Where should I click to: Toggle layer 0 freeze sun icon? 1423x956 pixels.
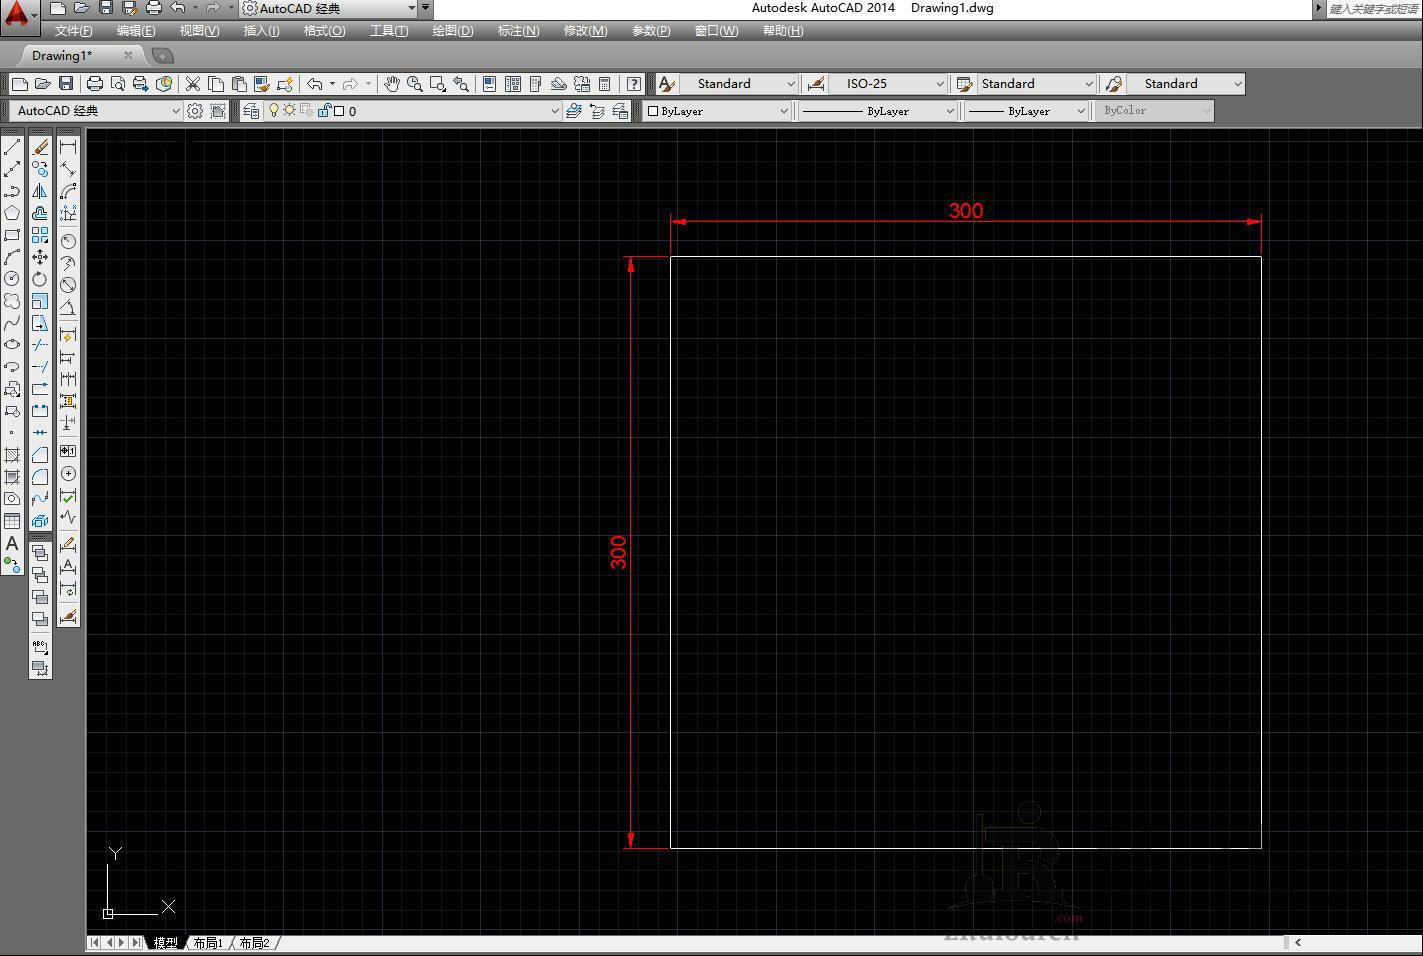point(289,111)
